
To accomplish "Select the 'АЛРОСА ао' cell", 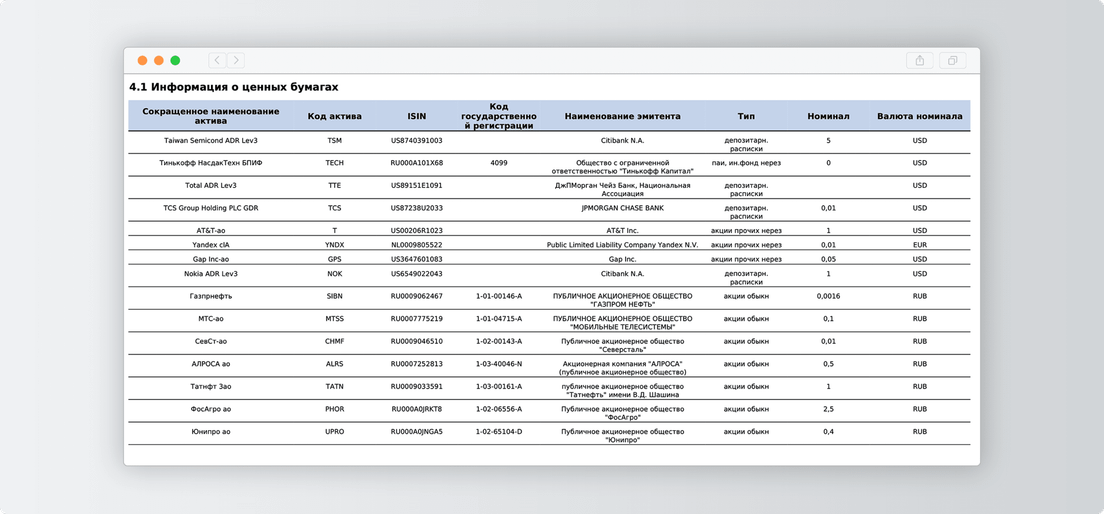I will 211,364.
